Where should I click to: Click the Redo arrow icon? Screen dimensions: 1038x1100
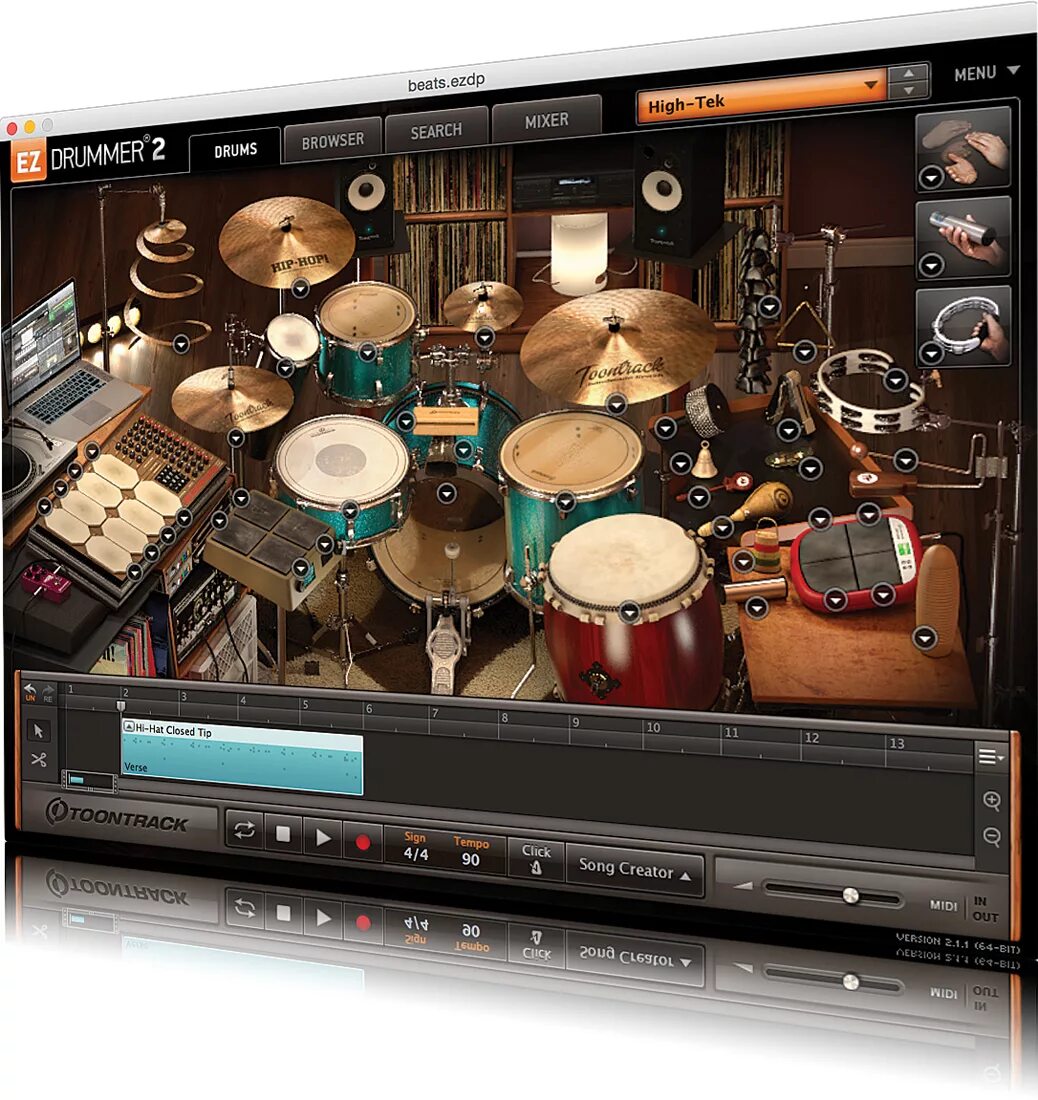48,692
